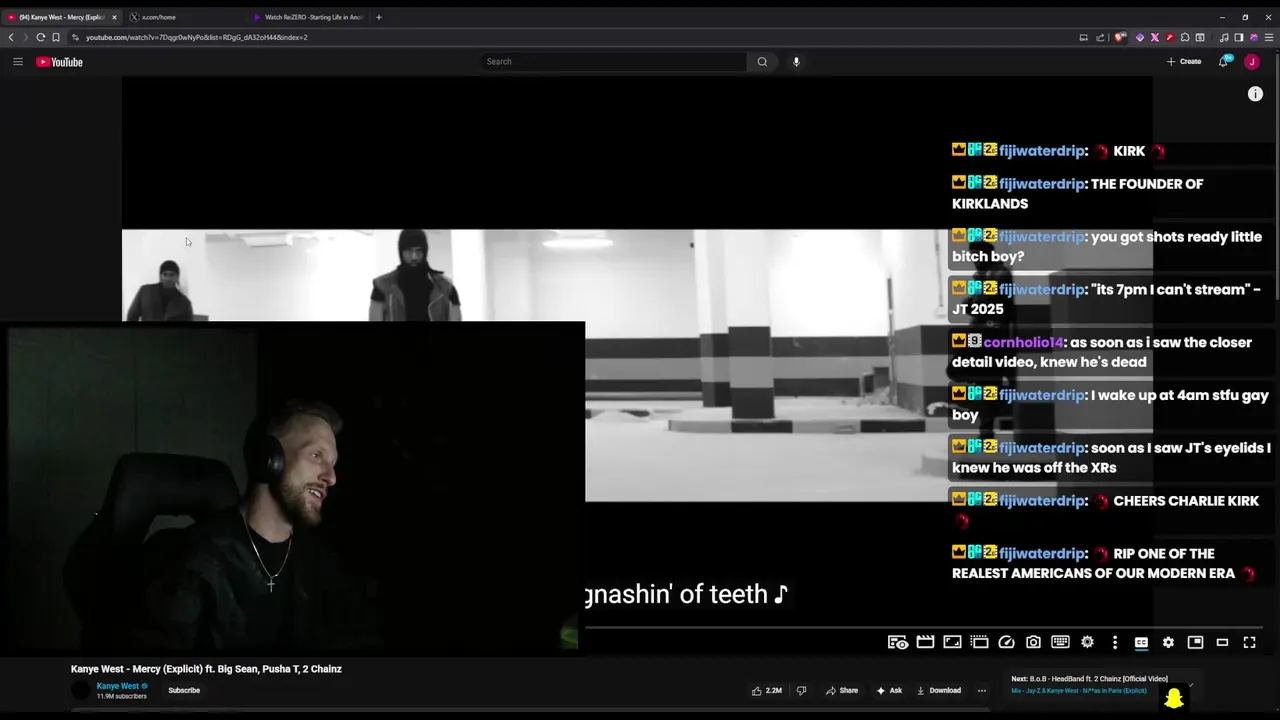Click the site settings icon in address bar
This screenshot has width=1280, height=720.
pos(76,37)
